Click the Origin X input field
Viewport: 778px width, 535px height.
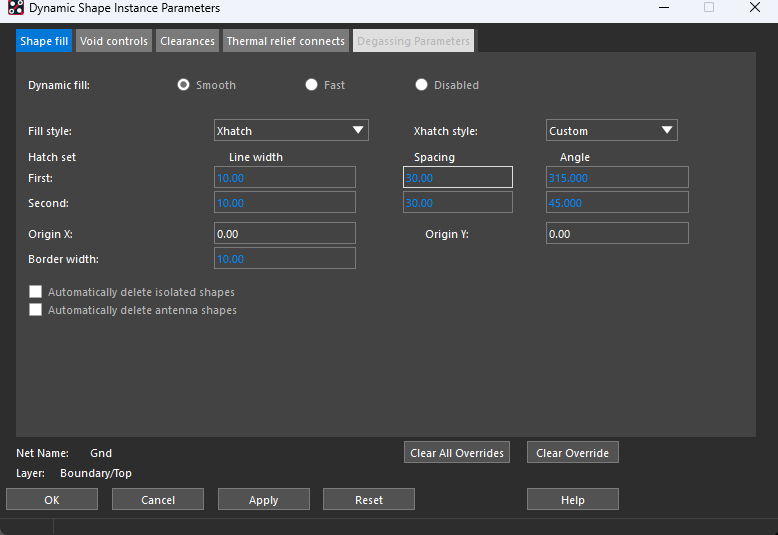(285, 234)
